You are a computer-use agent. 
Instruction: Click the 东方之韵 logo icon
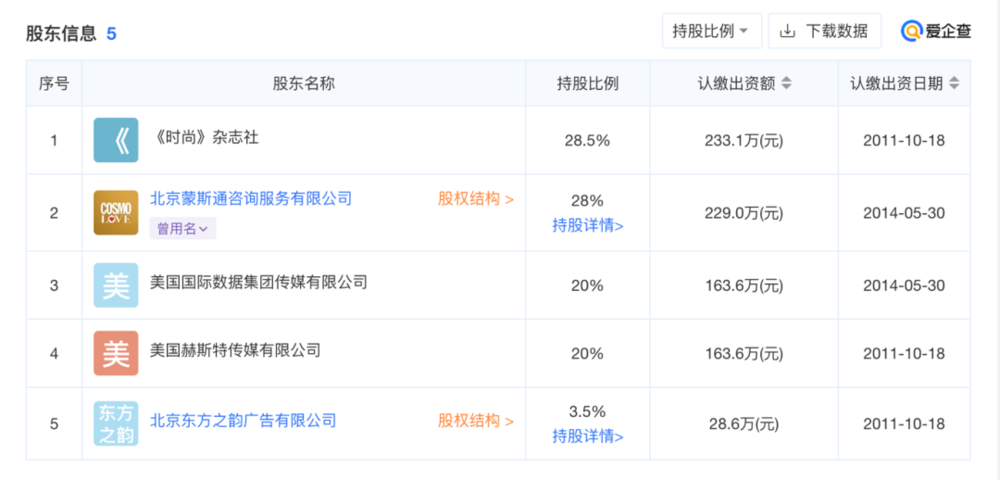click(x=115, y=423)
